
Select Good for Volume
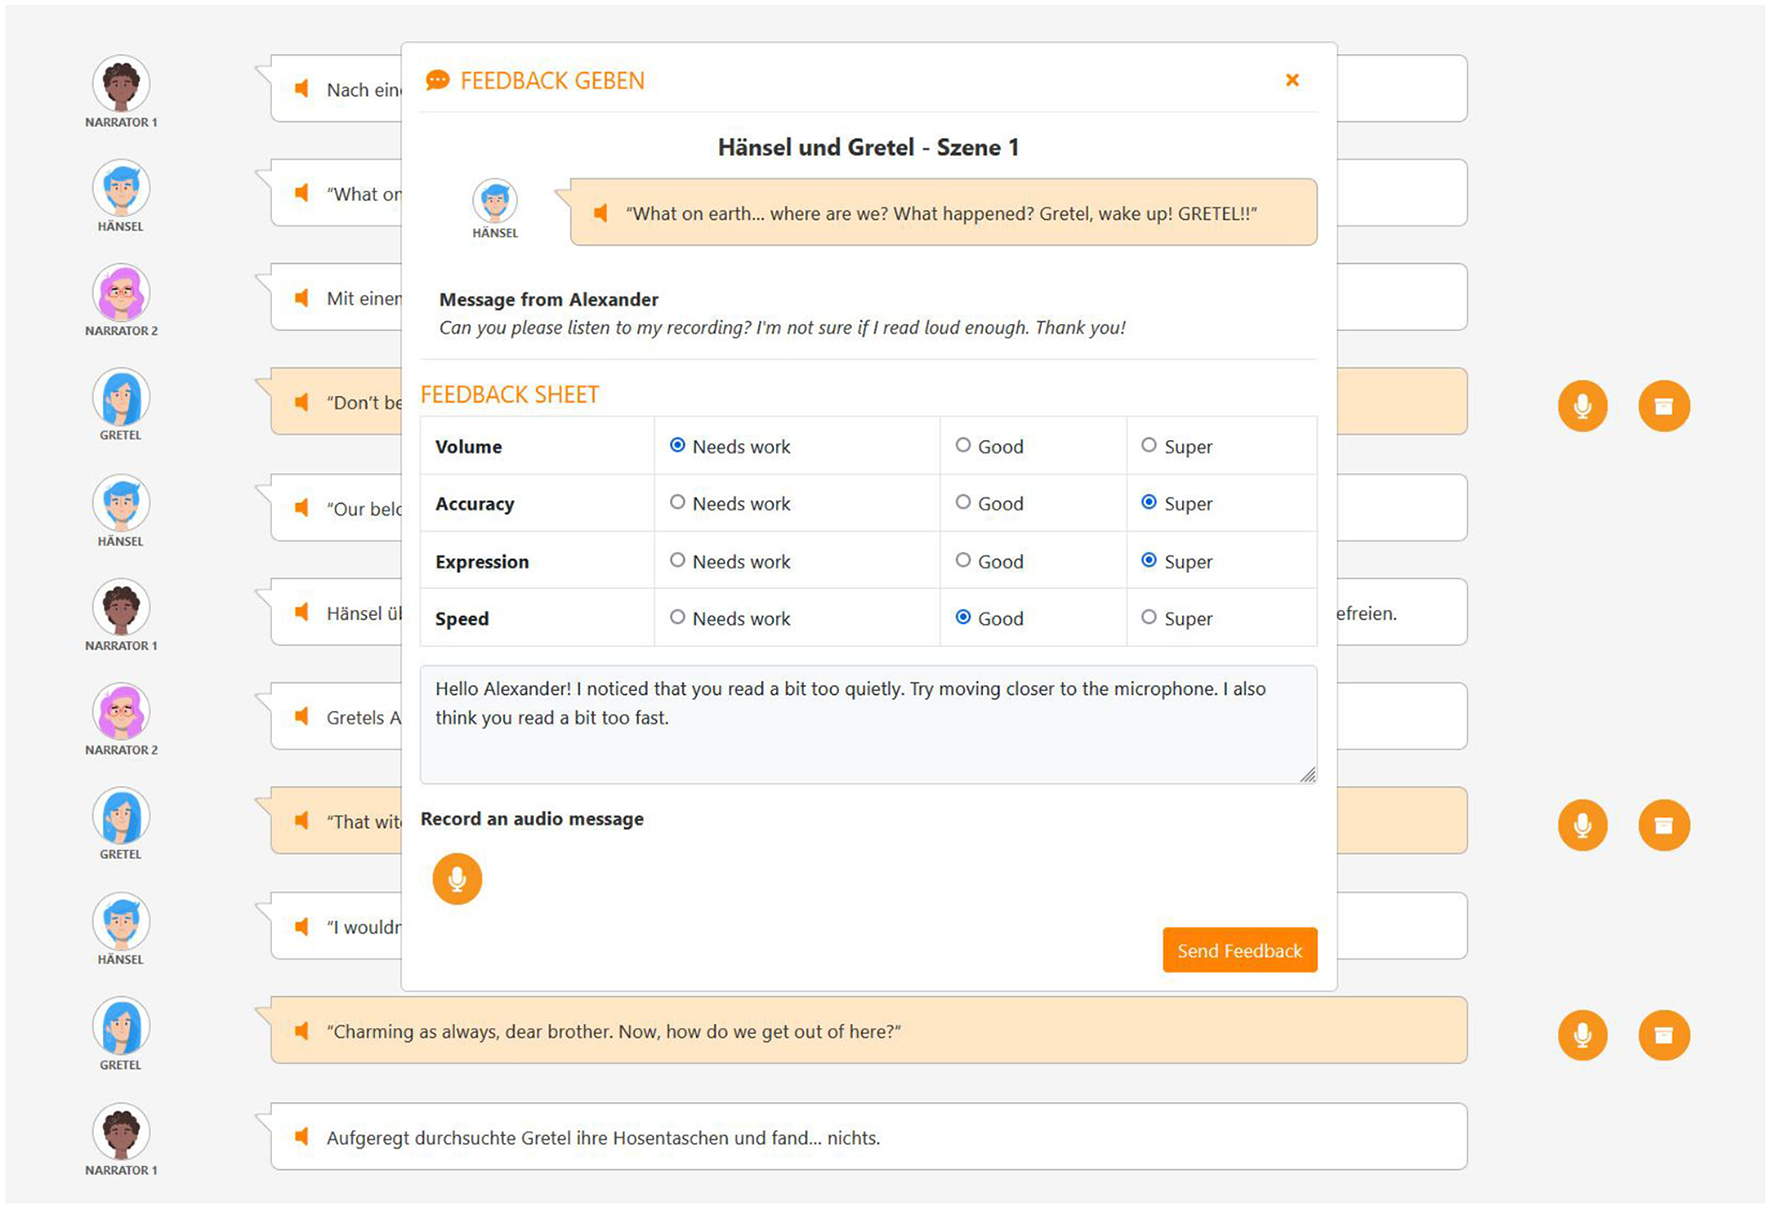click(963, 446)
